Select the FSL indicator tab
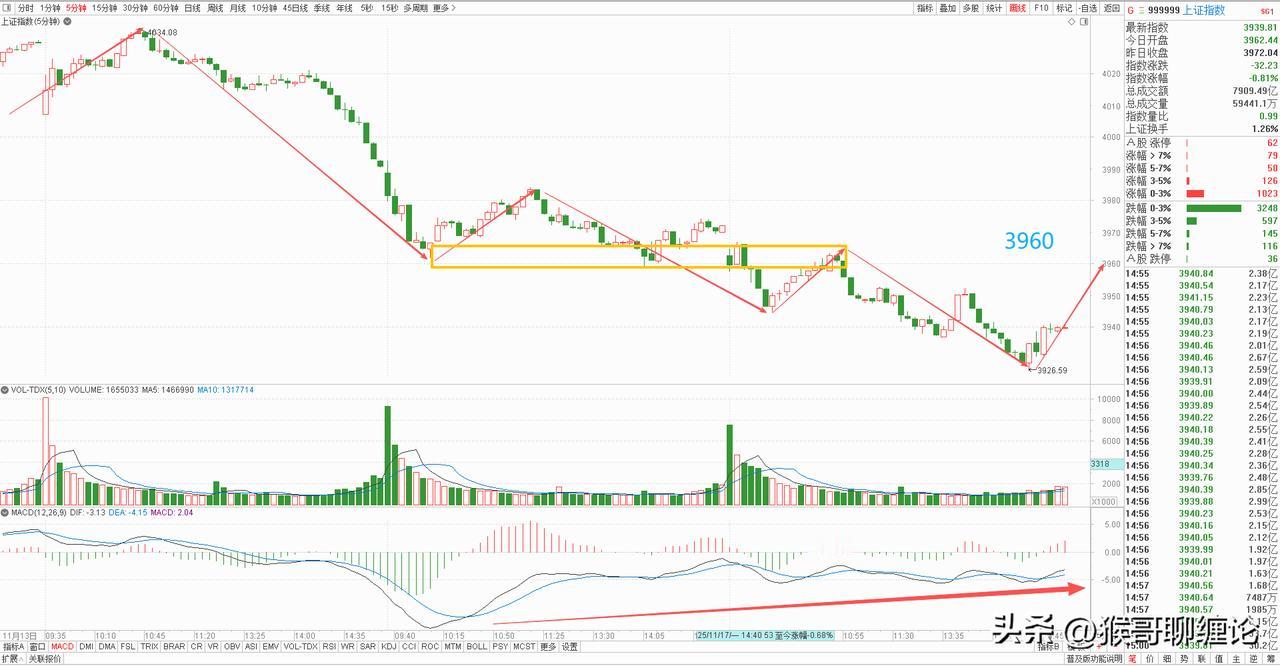Viewport: 1280px width, 666px height. pyautogui.click(x=128, y=646)
